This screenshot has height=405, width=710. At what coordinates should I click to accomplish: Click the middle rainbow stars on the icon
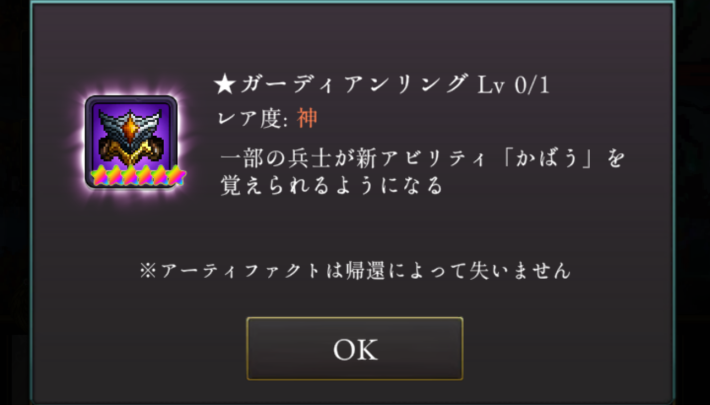coord(138,175)
